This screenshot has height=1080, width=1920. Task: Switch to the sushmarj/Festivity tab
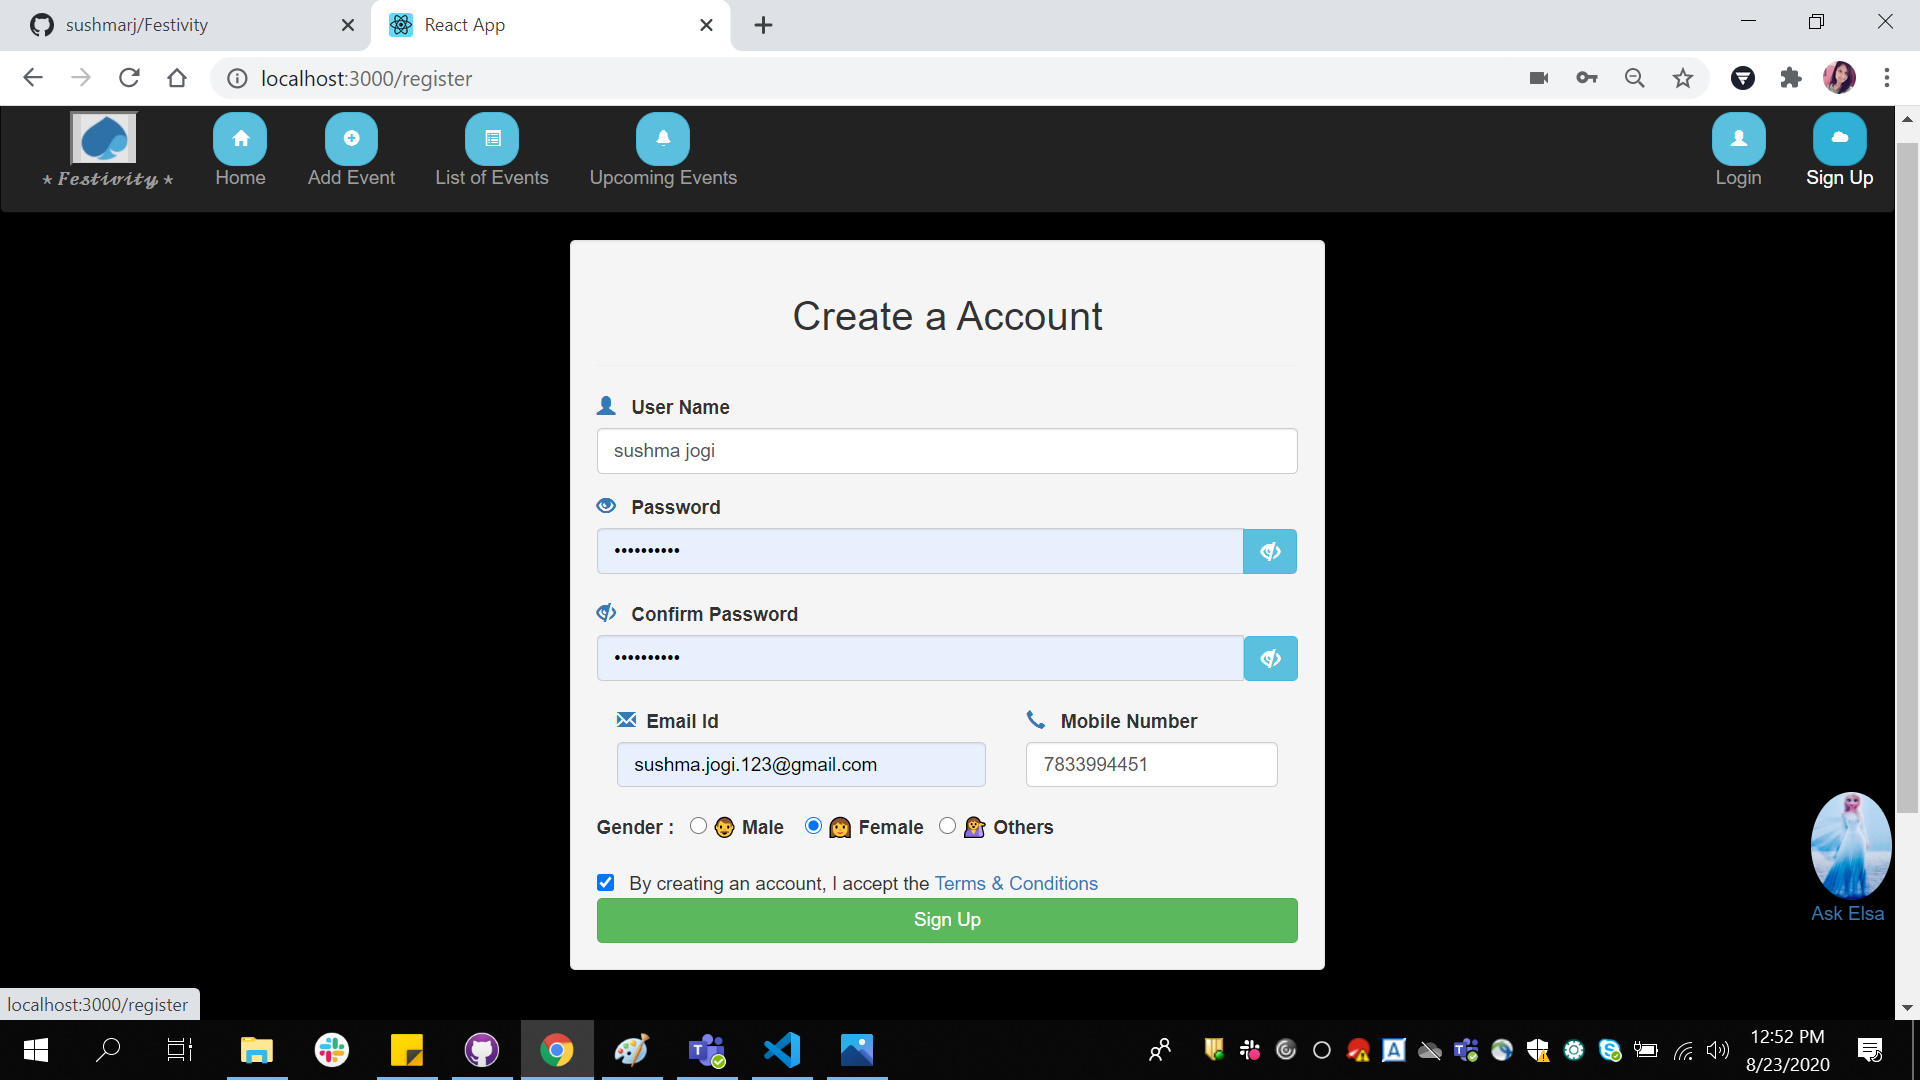180,24
